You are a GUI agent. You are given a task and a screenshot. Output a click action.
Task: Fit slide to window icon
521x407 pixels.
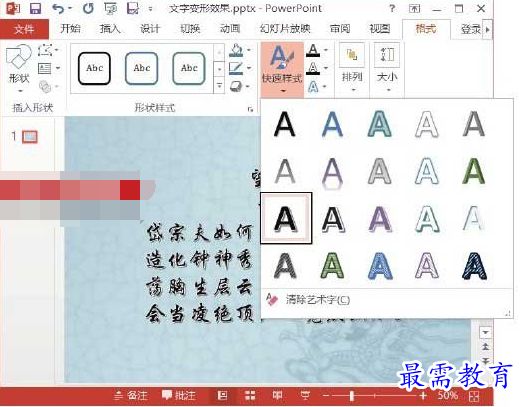(474, 396)
